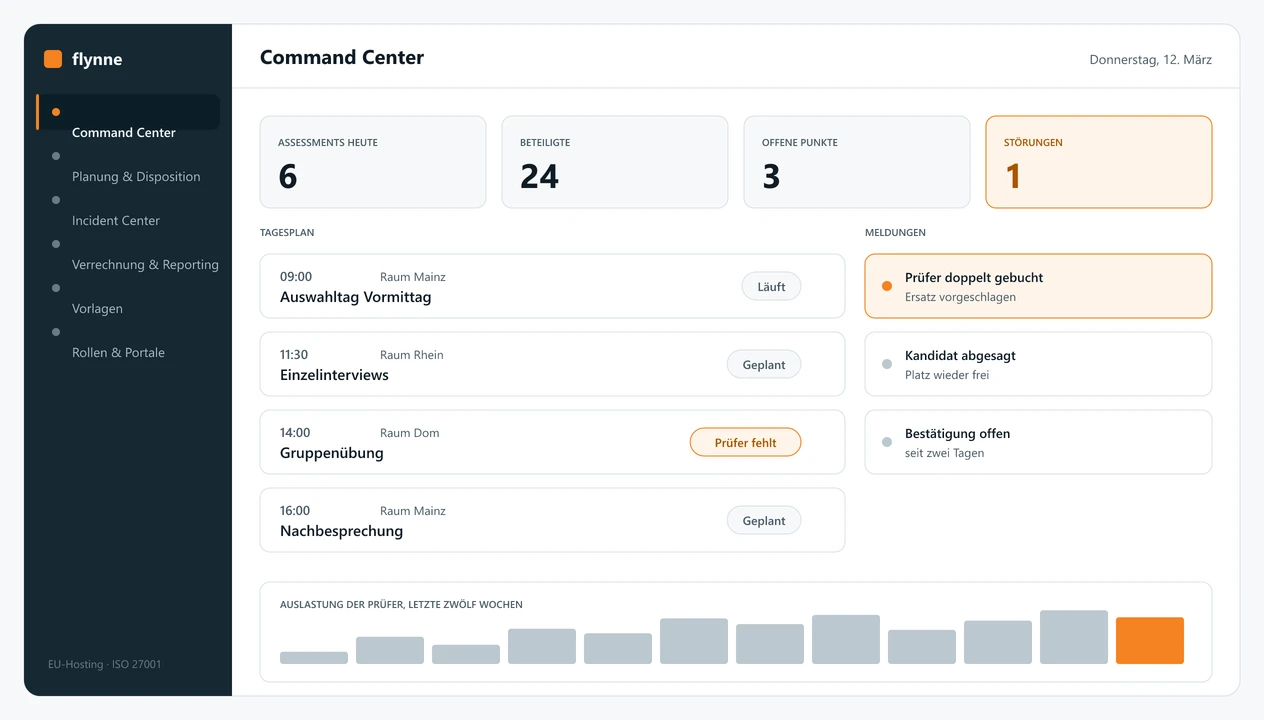
Task: Click the orange dot above Command Center
Action: [x=56, y=112]
